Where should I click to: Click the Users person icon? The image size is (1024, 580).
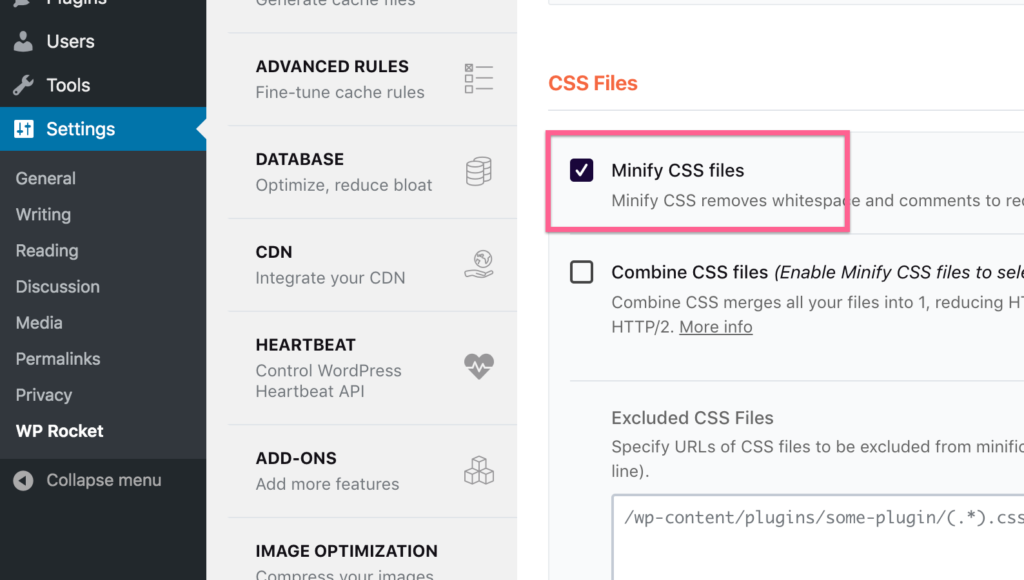[23, 42]
